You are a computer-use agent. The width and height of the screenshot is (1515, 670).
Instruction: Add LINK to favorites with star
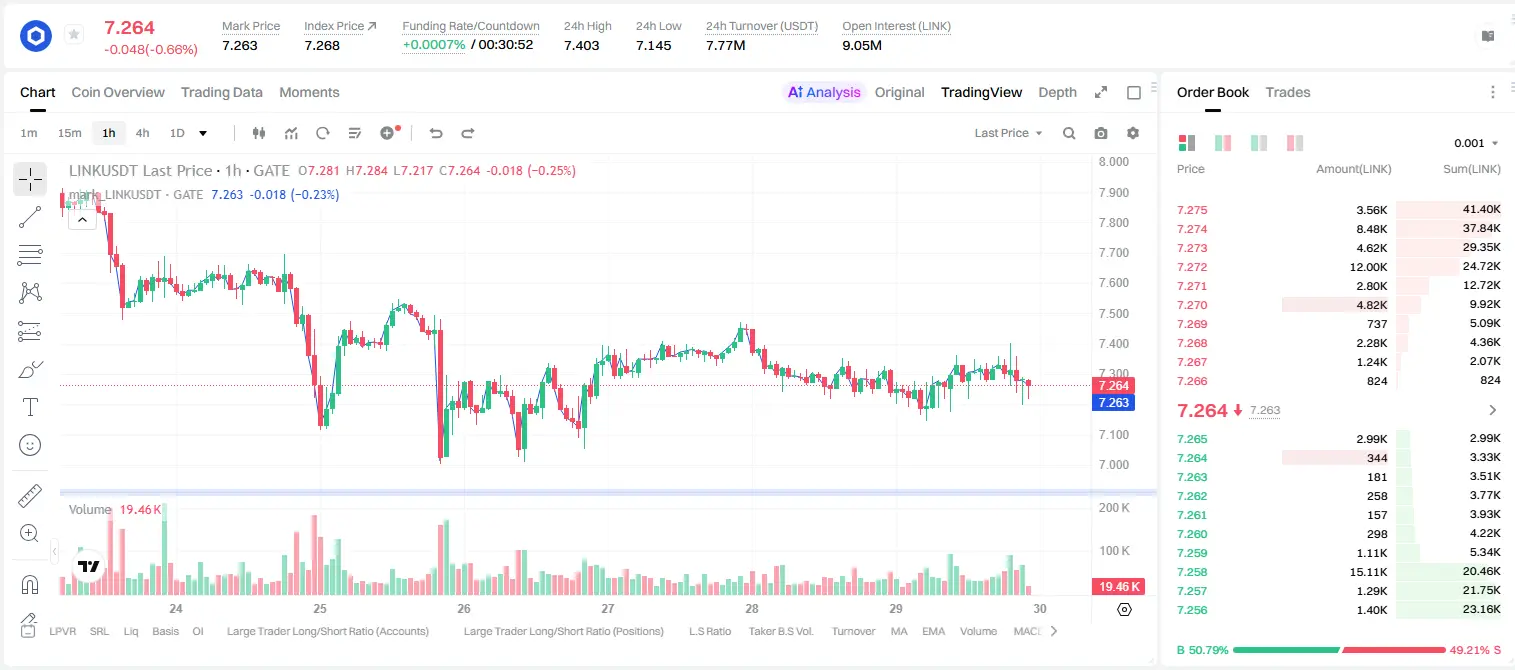click(x=74, y=35)
